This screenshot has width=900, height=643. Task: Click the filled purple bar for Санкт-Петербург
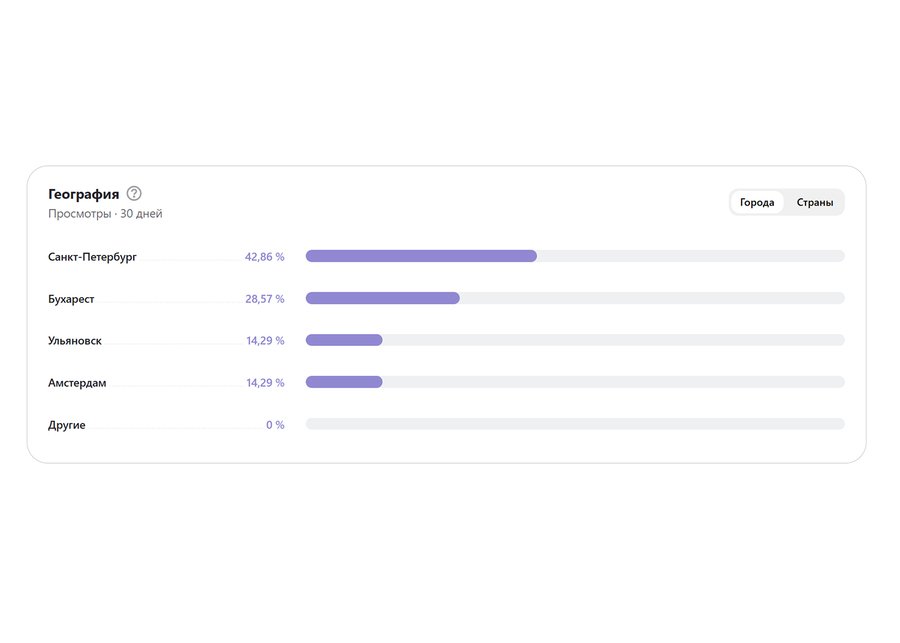click(421, 256)
